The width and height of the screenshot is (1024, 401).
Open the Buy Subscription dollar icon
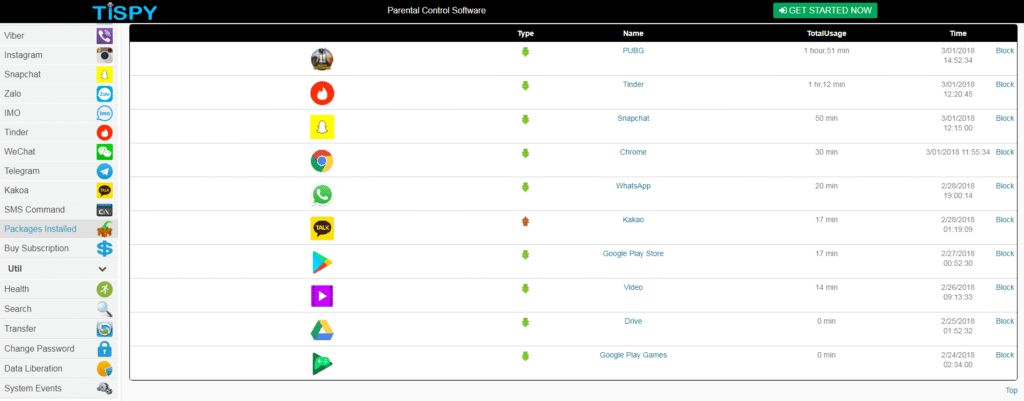pyautogui.click(x=104, y=248)
